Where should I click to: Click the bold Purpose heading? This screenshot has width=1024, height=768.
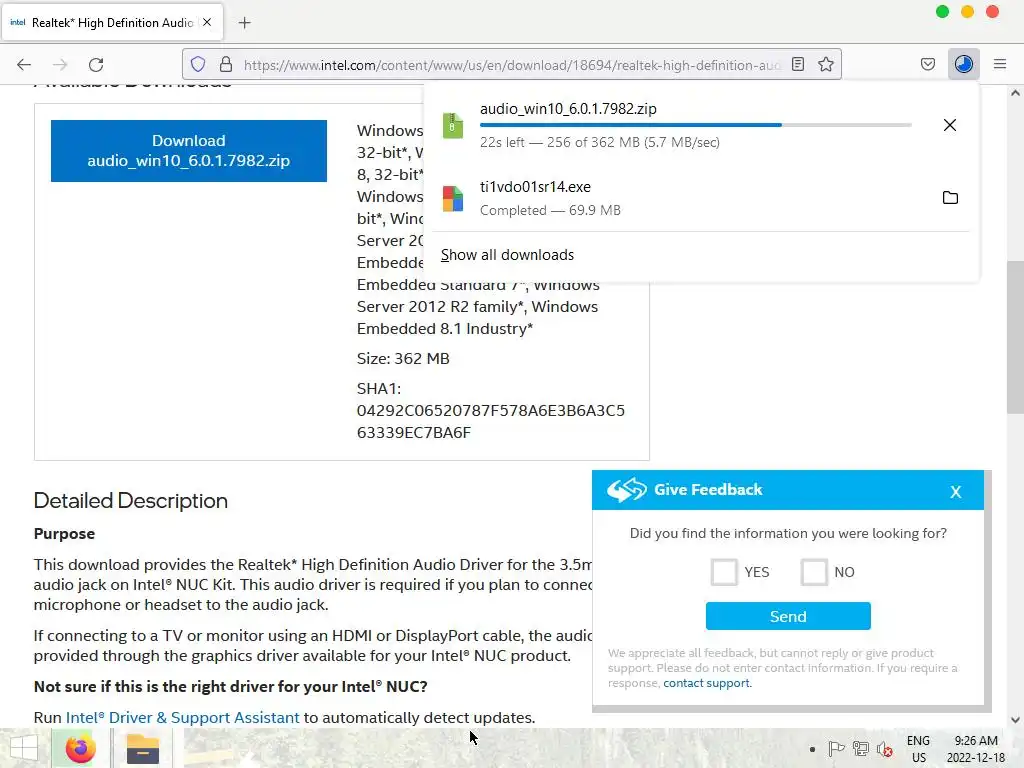click(64, 534)
